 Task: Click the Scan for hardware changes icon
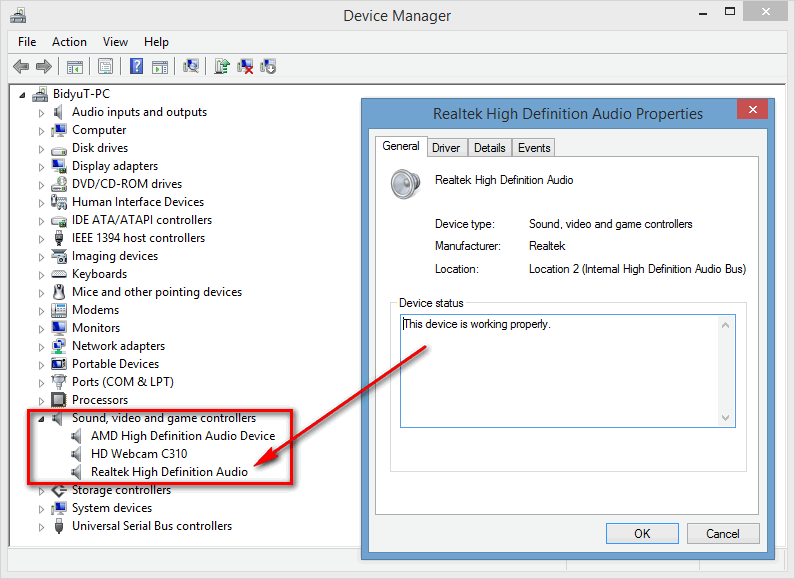[191, 66]
